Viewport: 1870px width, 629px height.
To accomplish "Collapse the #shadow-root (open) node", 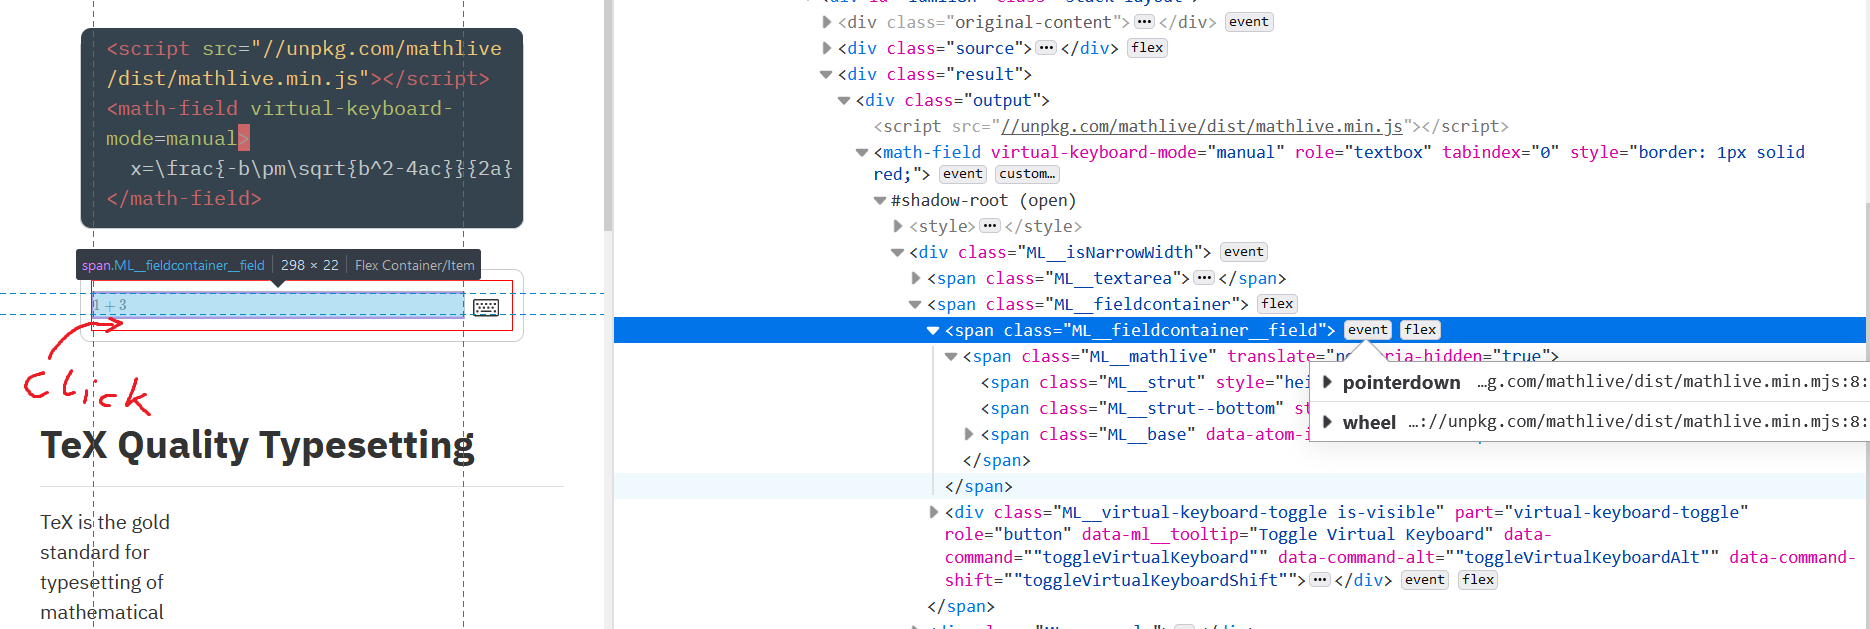I will pos(880,200).
